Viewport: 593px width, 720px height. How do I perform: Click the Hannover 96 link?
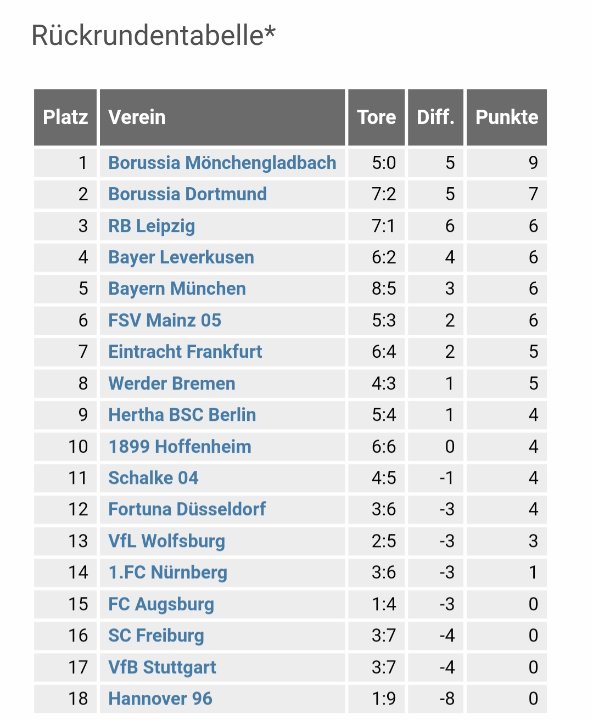160,698
